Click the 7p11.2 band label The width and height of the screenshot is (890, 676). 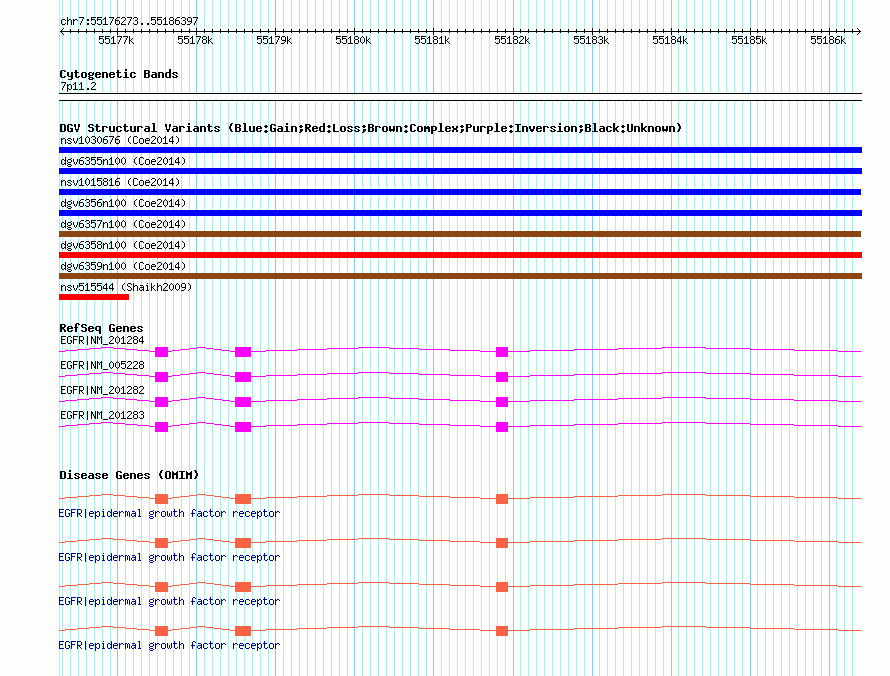(78, 86)
